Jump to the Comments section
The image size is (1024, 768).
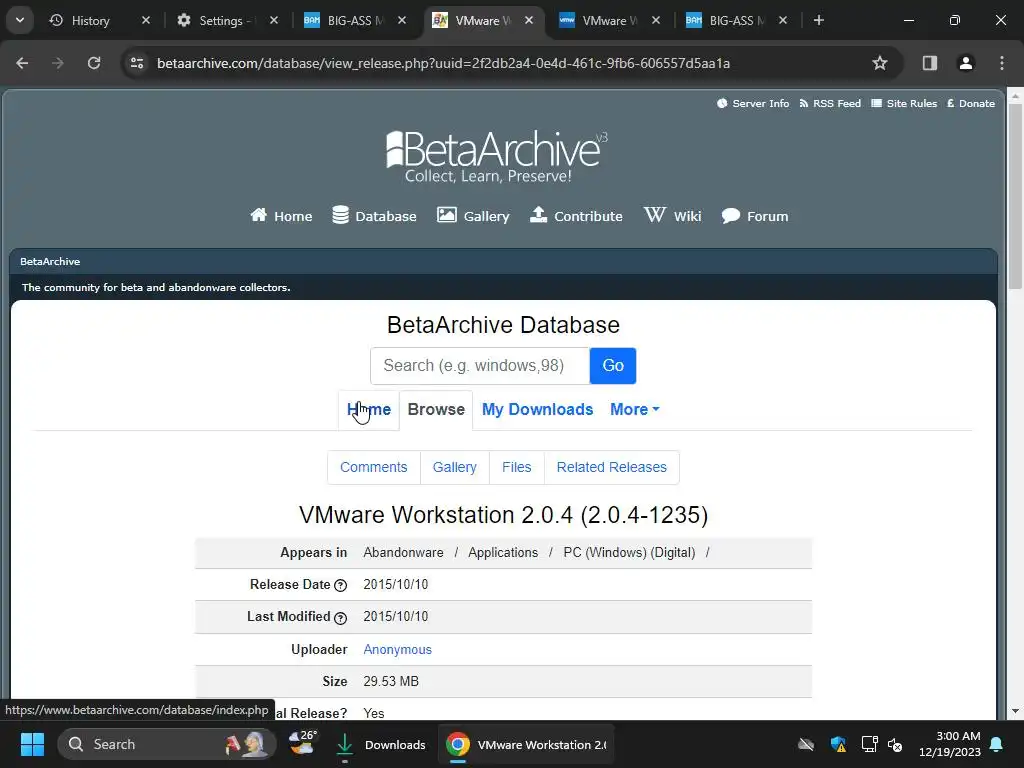[374, 468]
